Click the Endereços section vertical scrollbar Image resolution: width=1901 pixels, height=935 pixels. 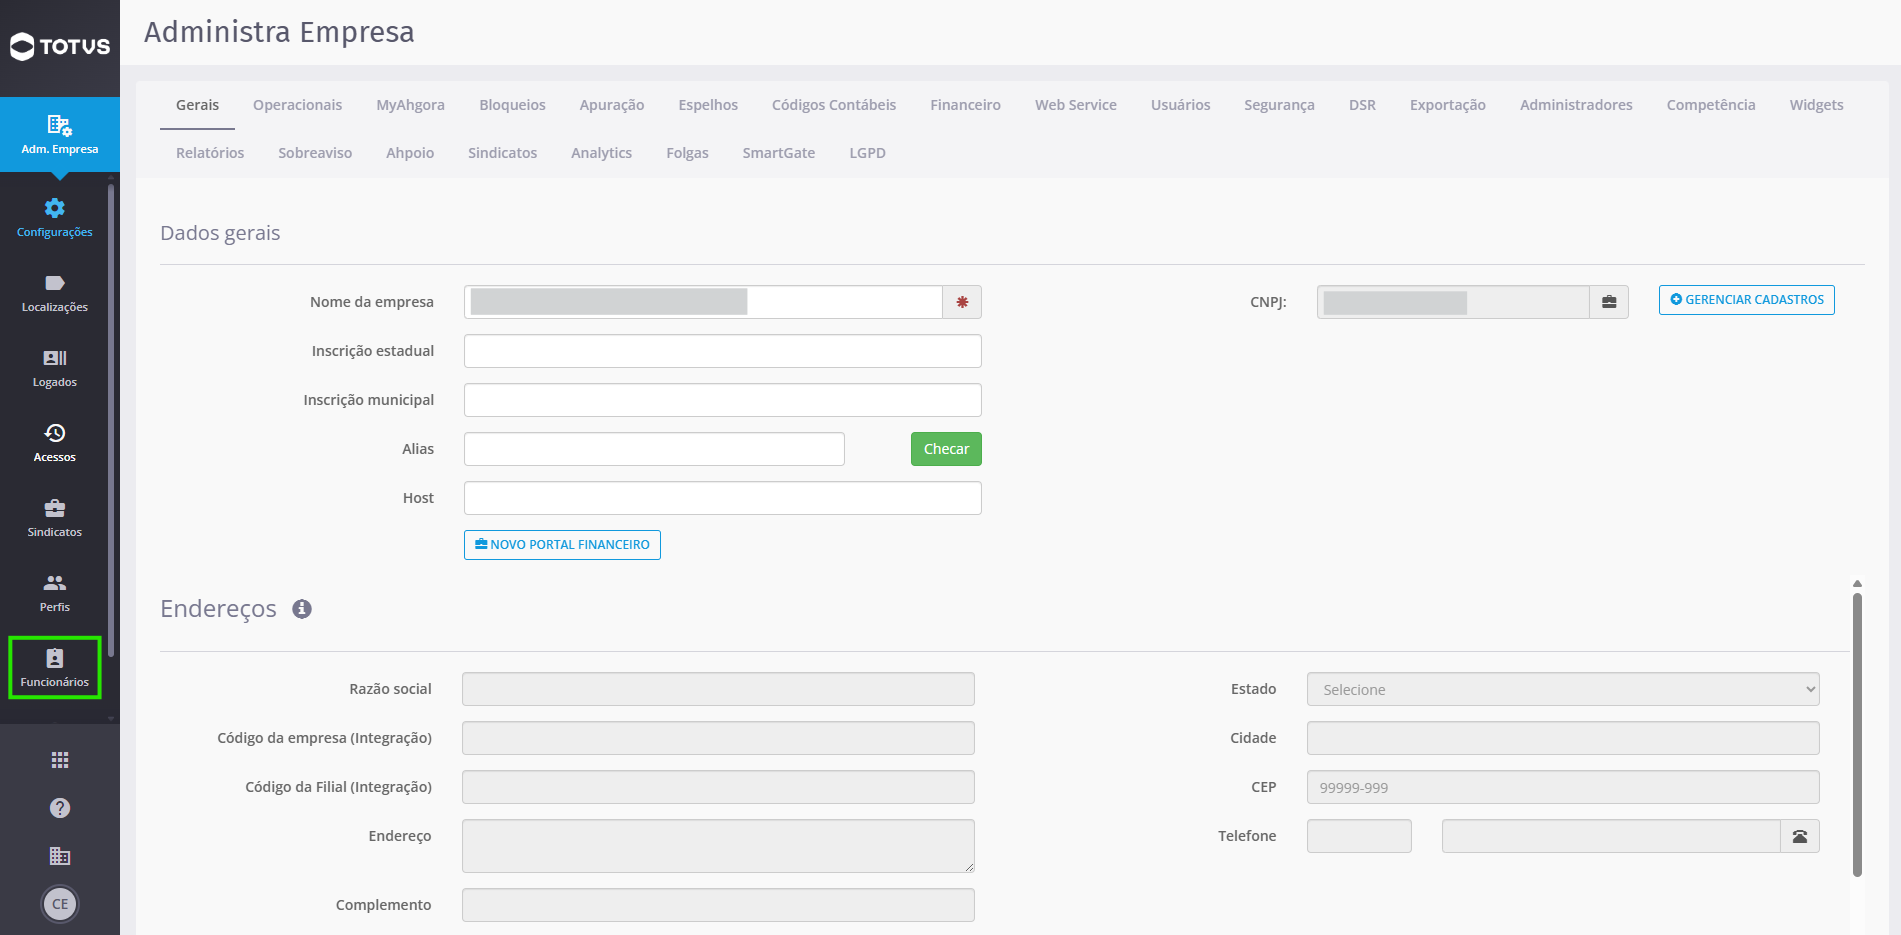pos(1857,735)
